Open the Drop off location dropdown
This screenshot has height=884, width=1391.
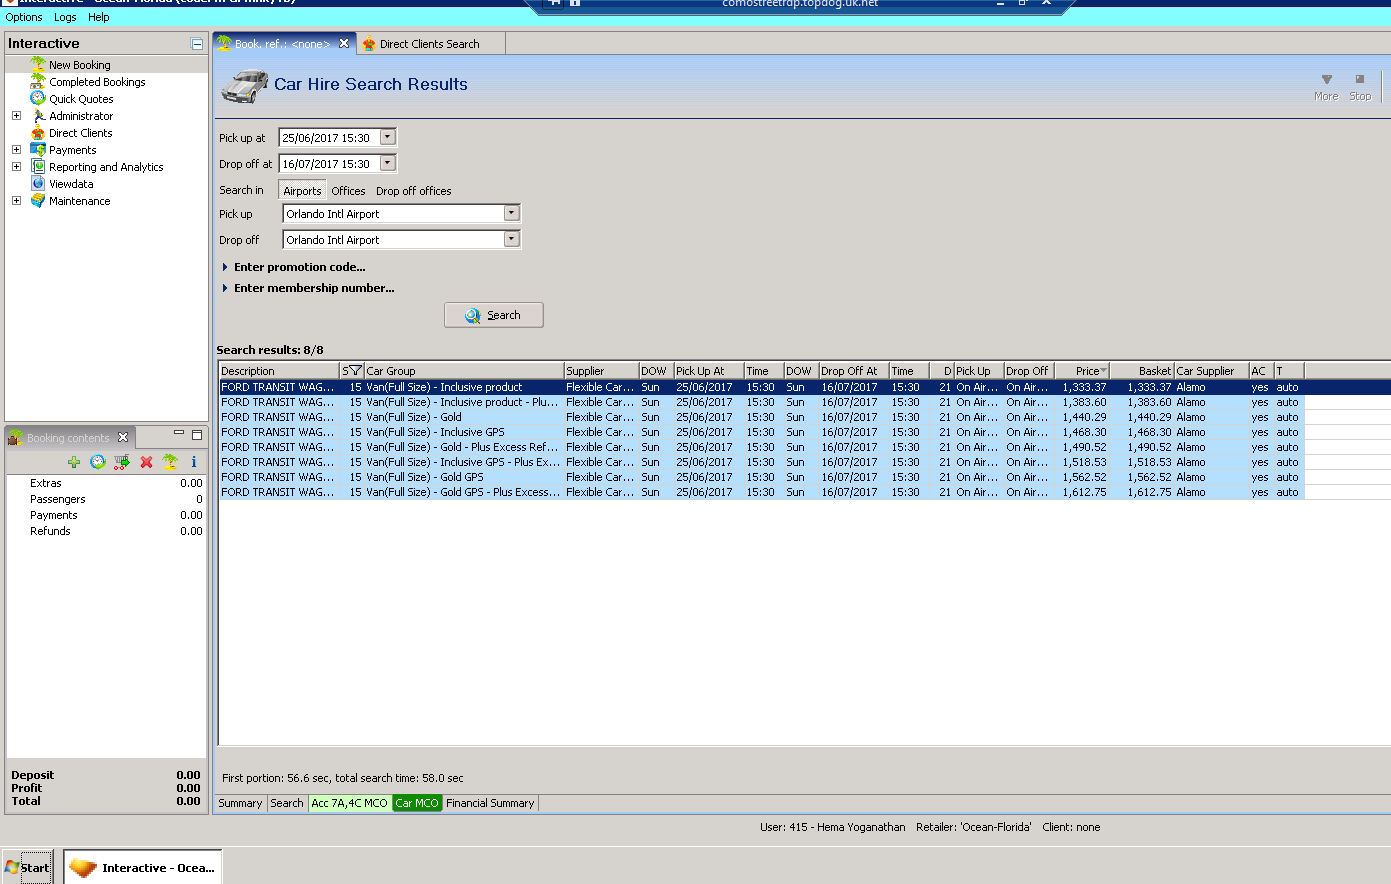[512, 239]
